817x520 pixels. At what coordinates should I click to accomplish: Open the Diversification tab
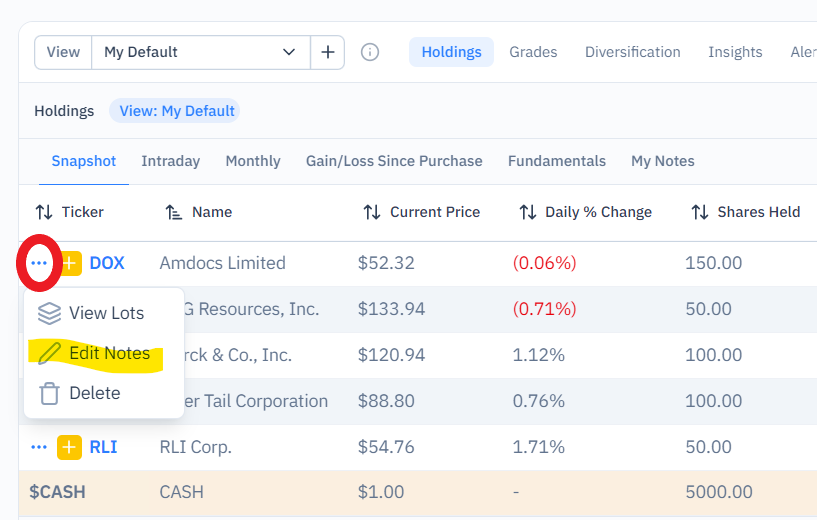coord(633,52)
